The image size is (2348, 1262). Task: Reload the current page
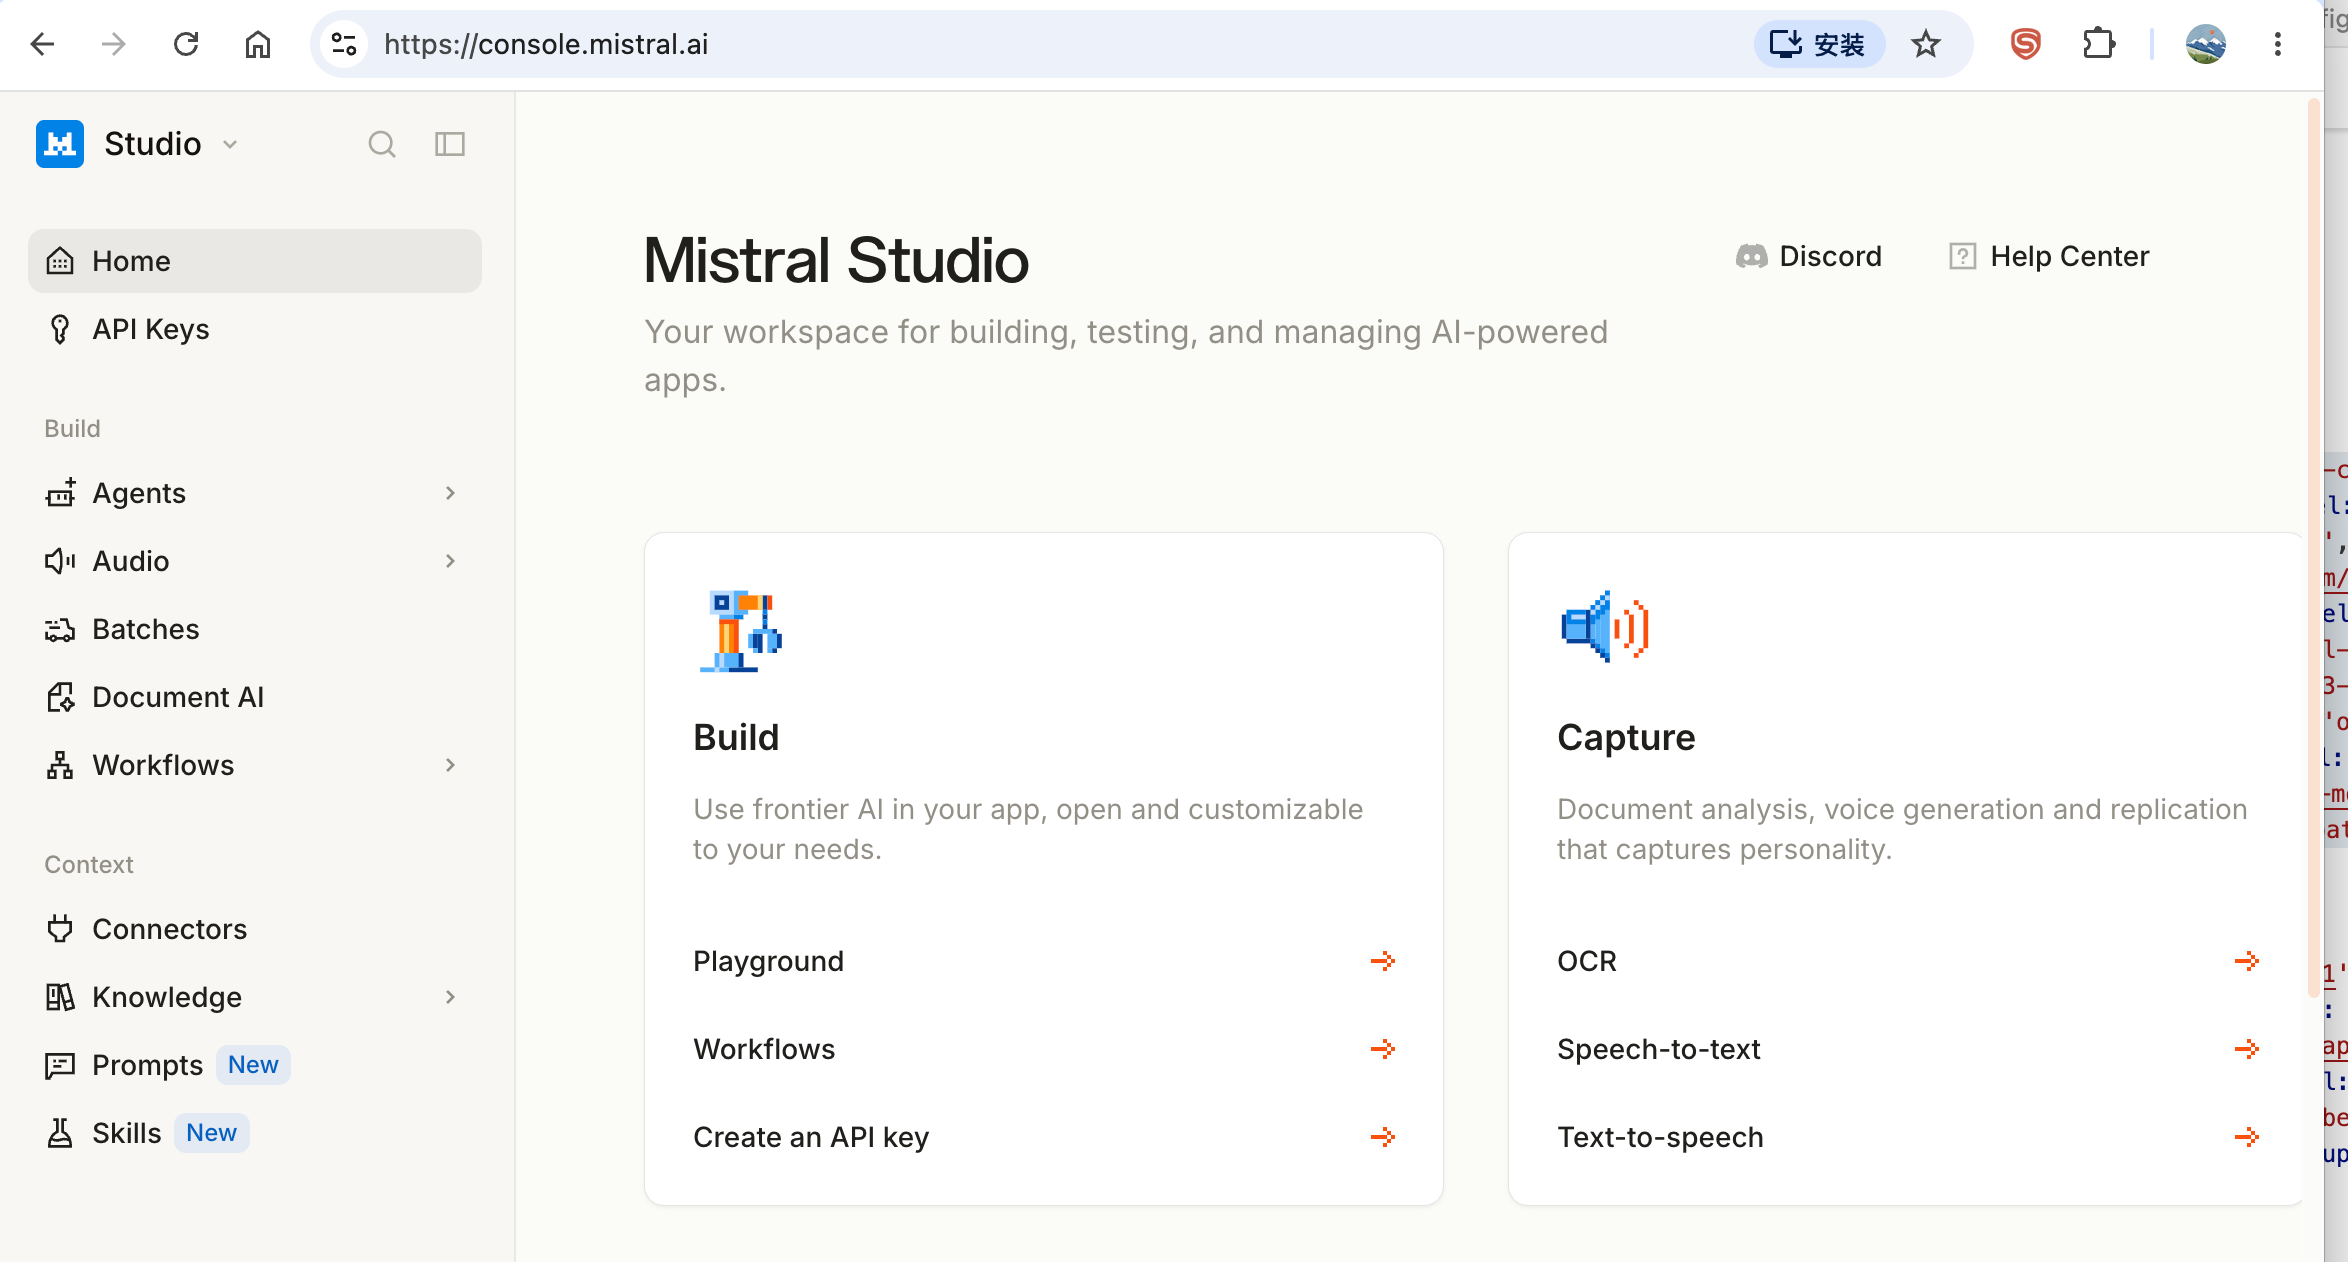click(186, 44)
